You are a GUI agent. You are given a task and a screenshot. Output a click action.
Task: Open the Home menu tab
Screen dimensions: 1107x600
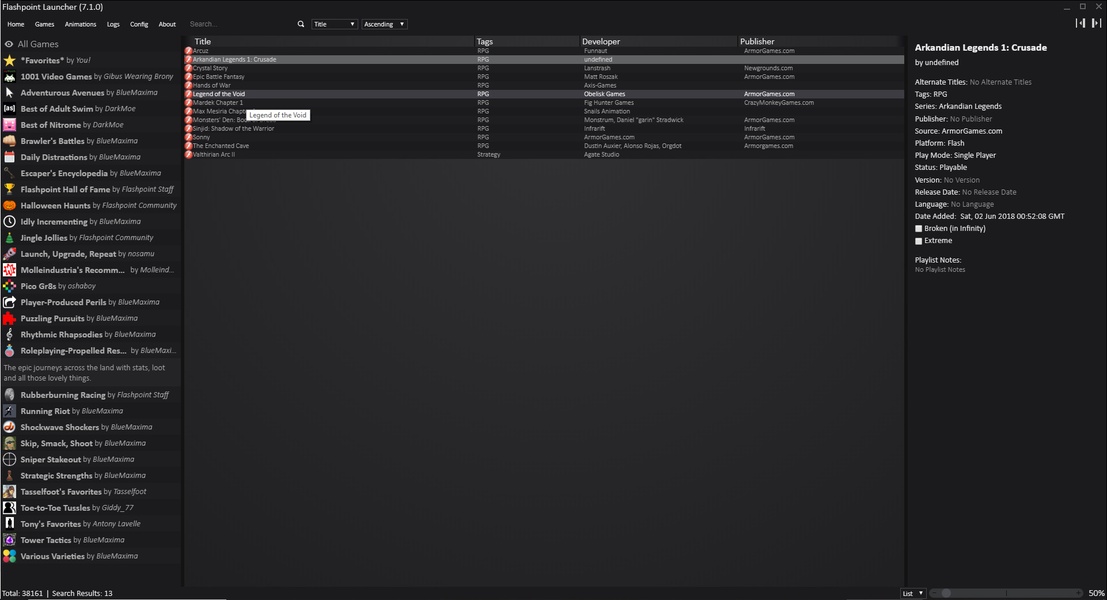pyautogui.click(x=16, y=24)
